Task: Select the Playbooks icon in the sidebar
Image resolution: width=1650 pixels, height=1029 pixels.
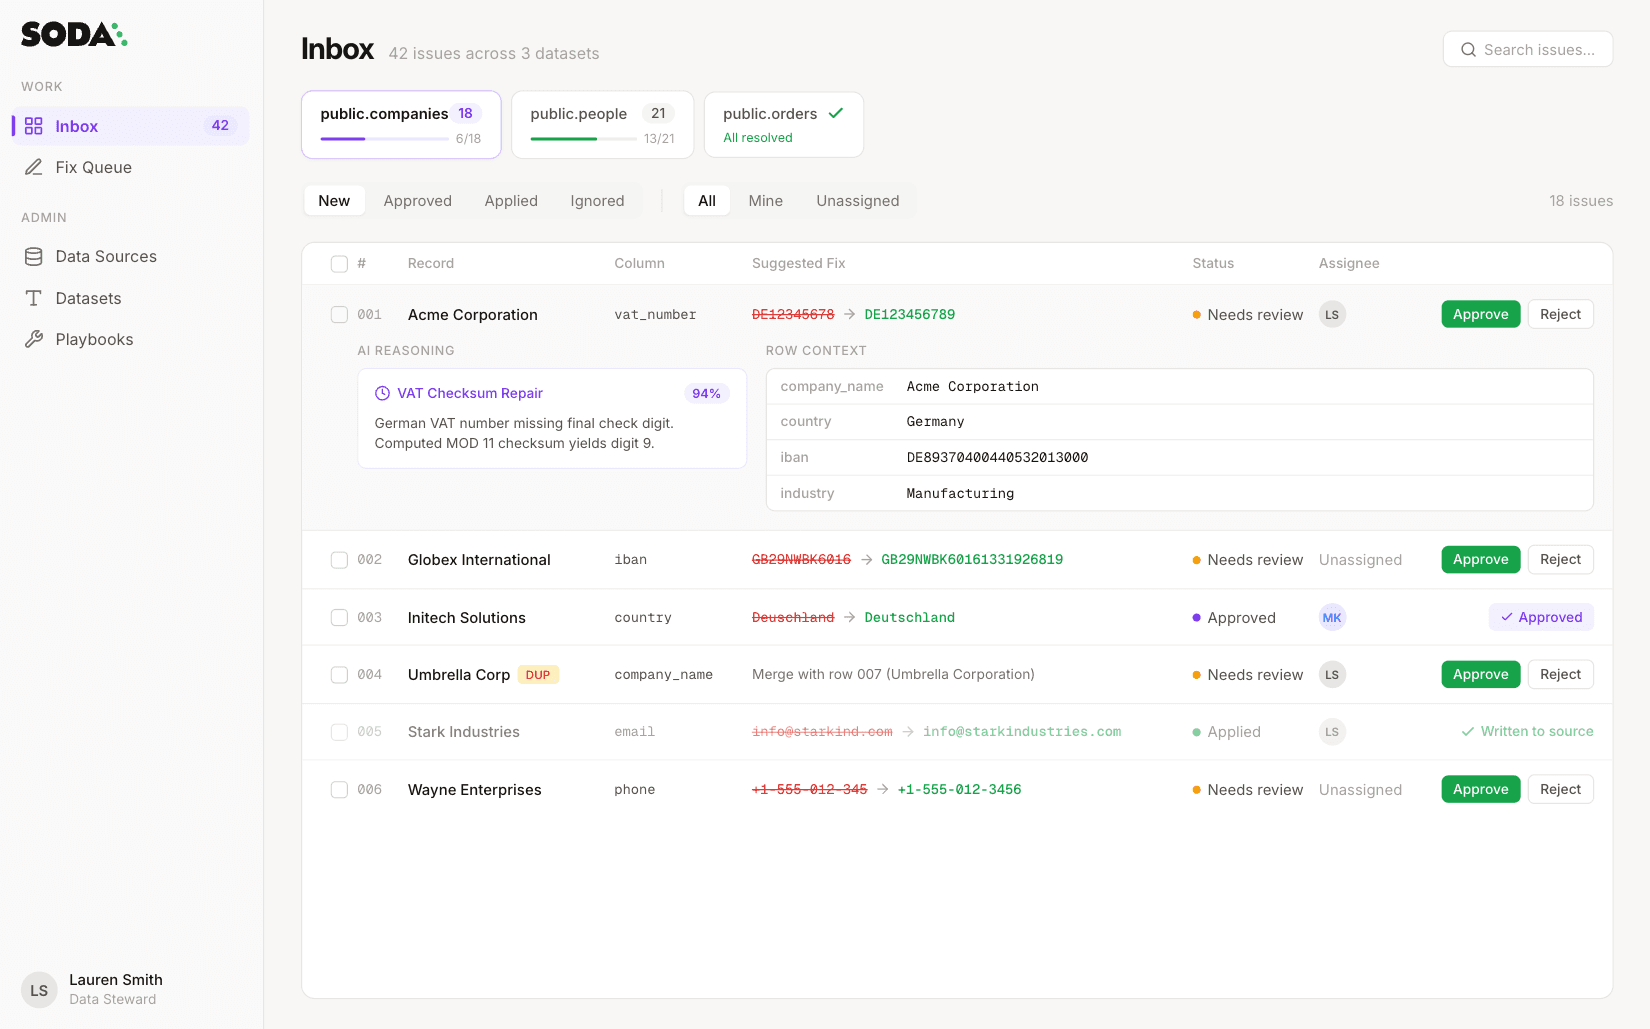Action: coord(34,339)
